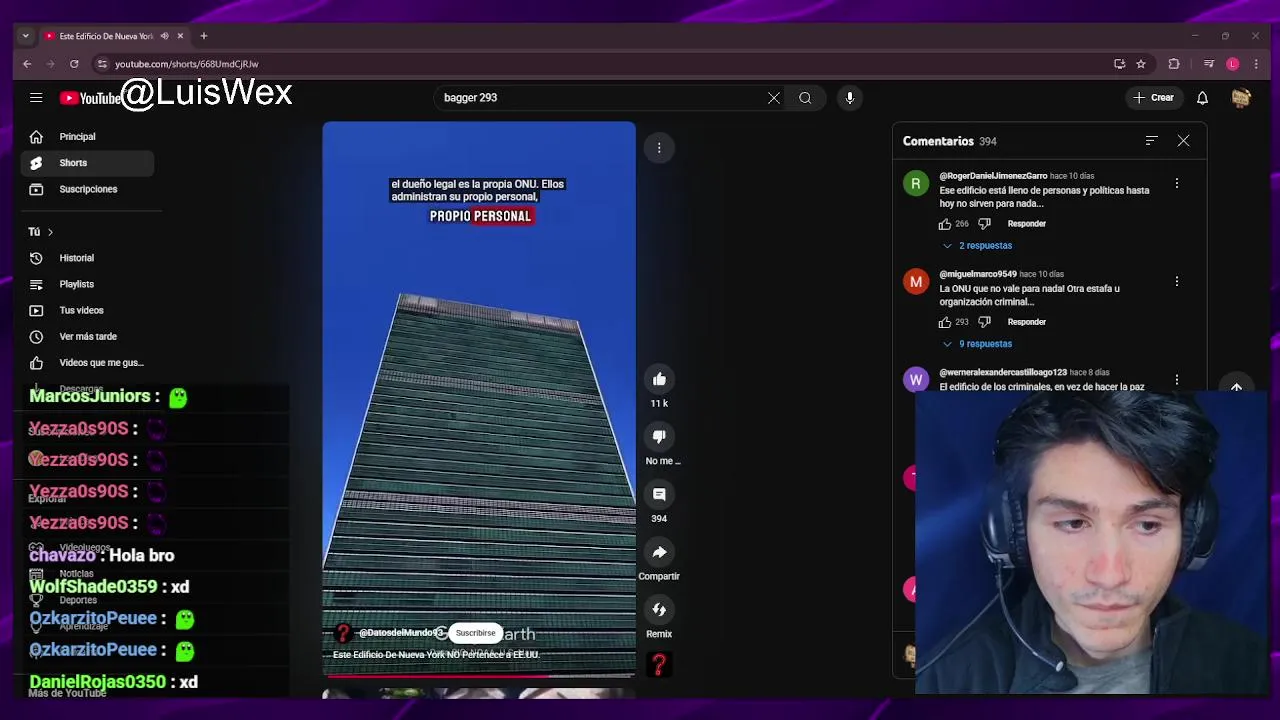1280x720 pixels.
Task: Subscribe with the Suscribirse button
Action: click(476, 633)
